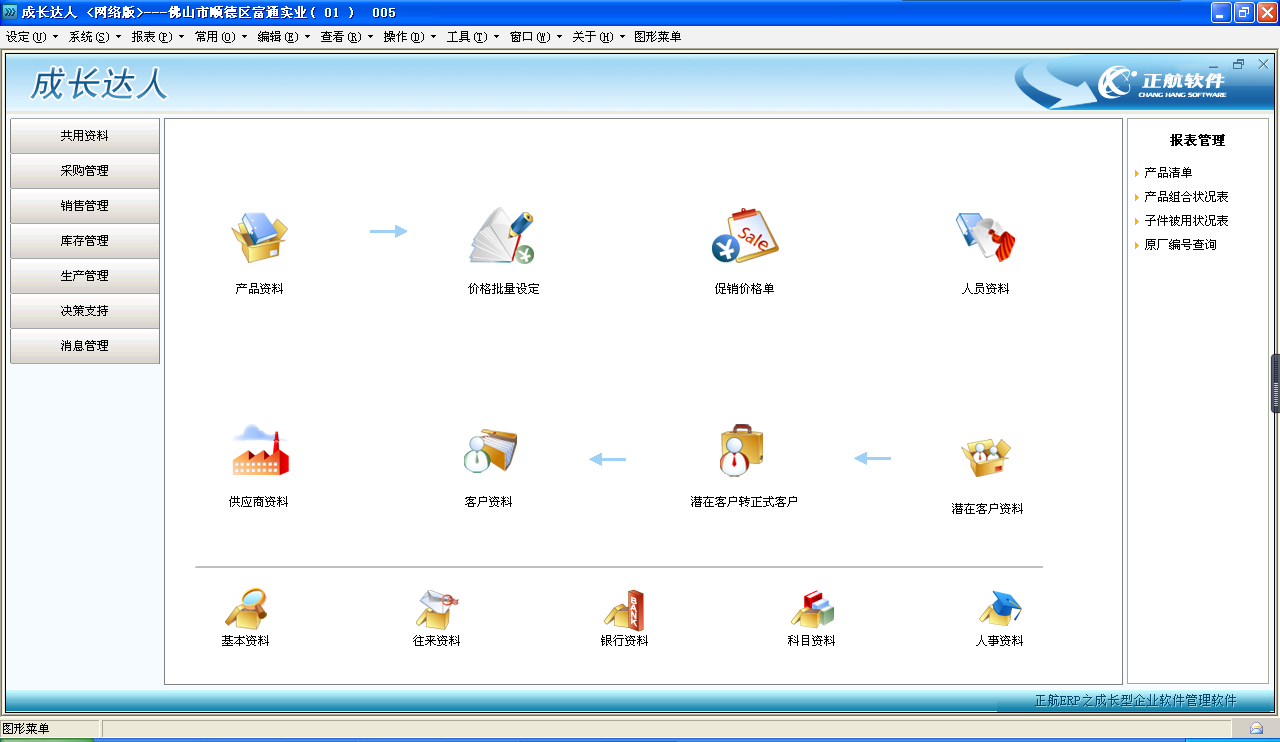Open the 潜在客户资料 prospect icon
Viewport: 1280px width, 742px height.
click(x=986, y=458)
